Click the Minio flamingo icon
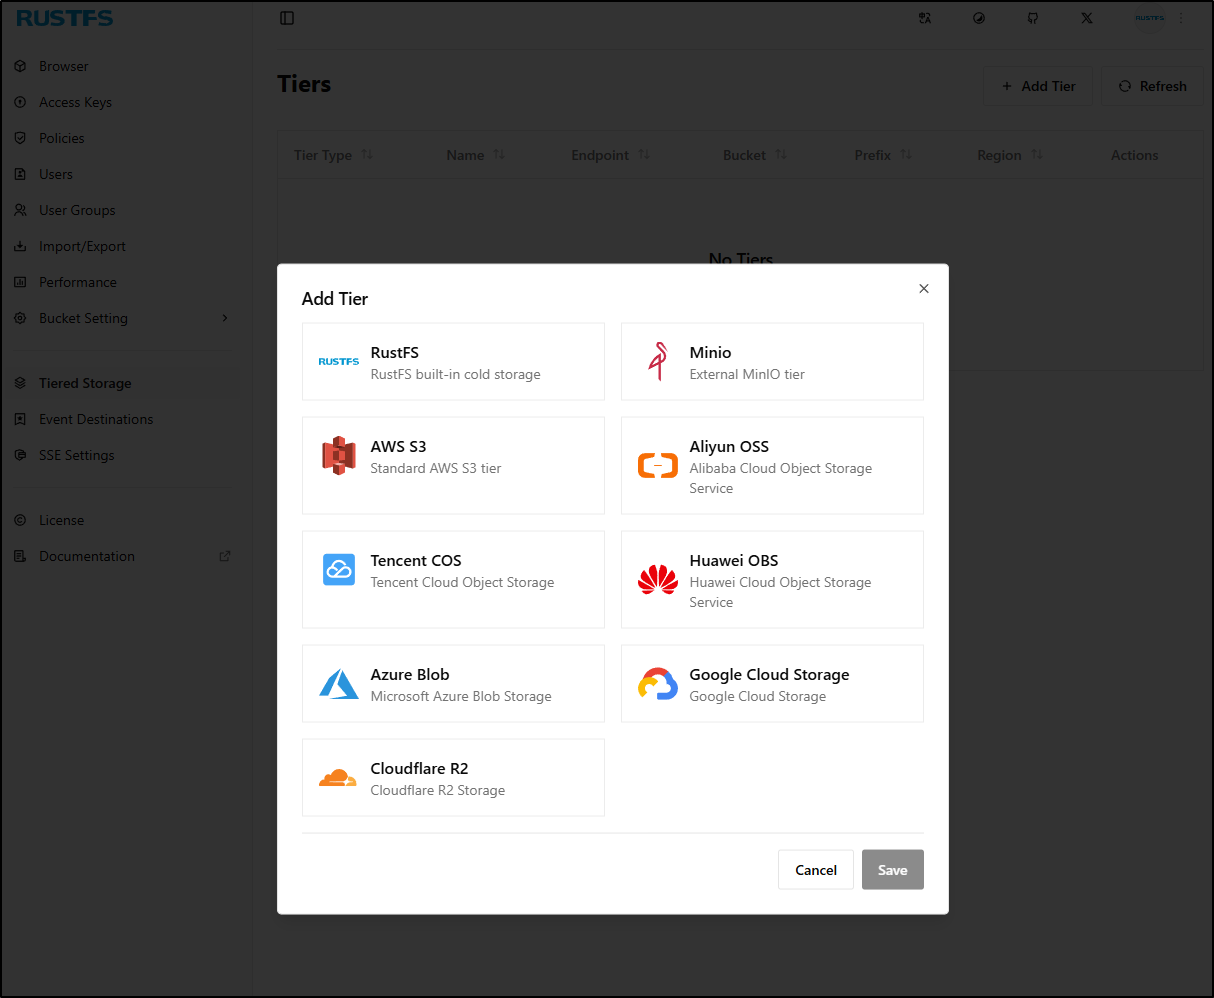The image size is (1214, 998). 657,361
